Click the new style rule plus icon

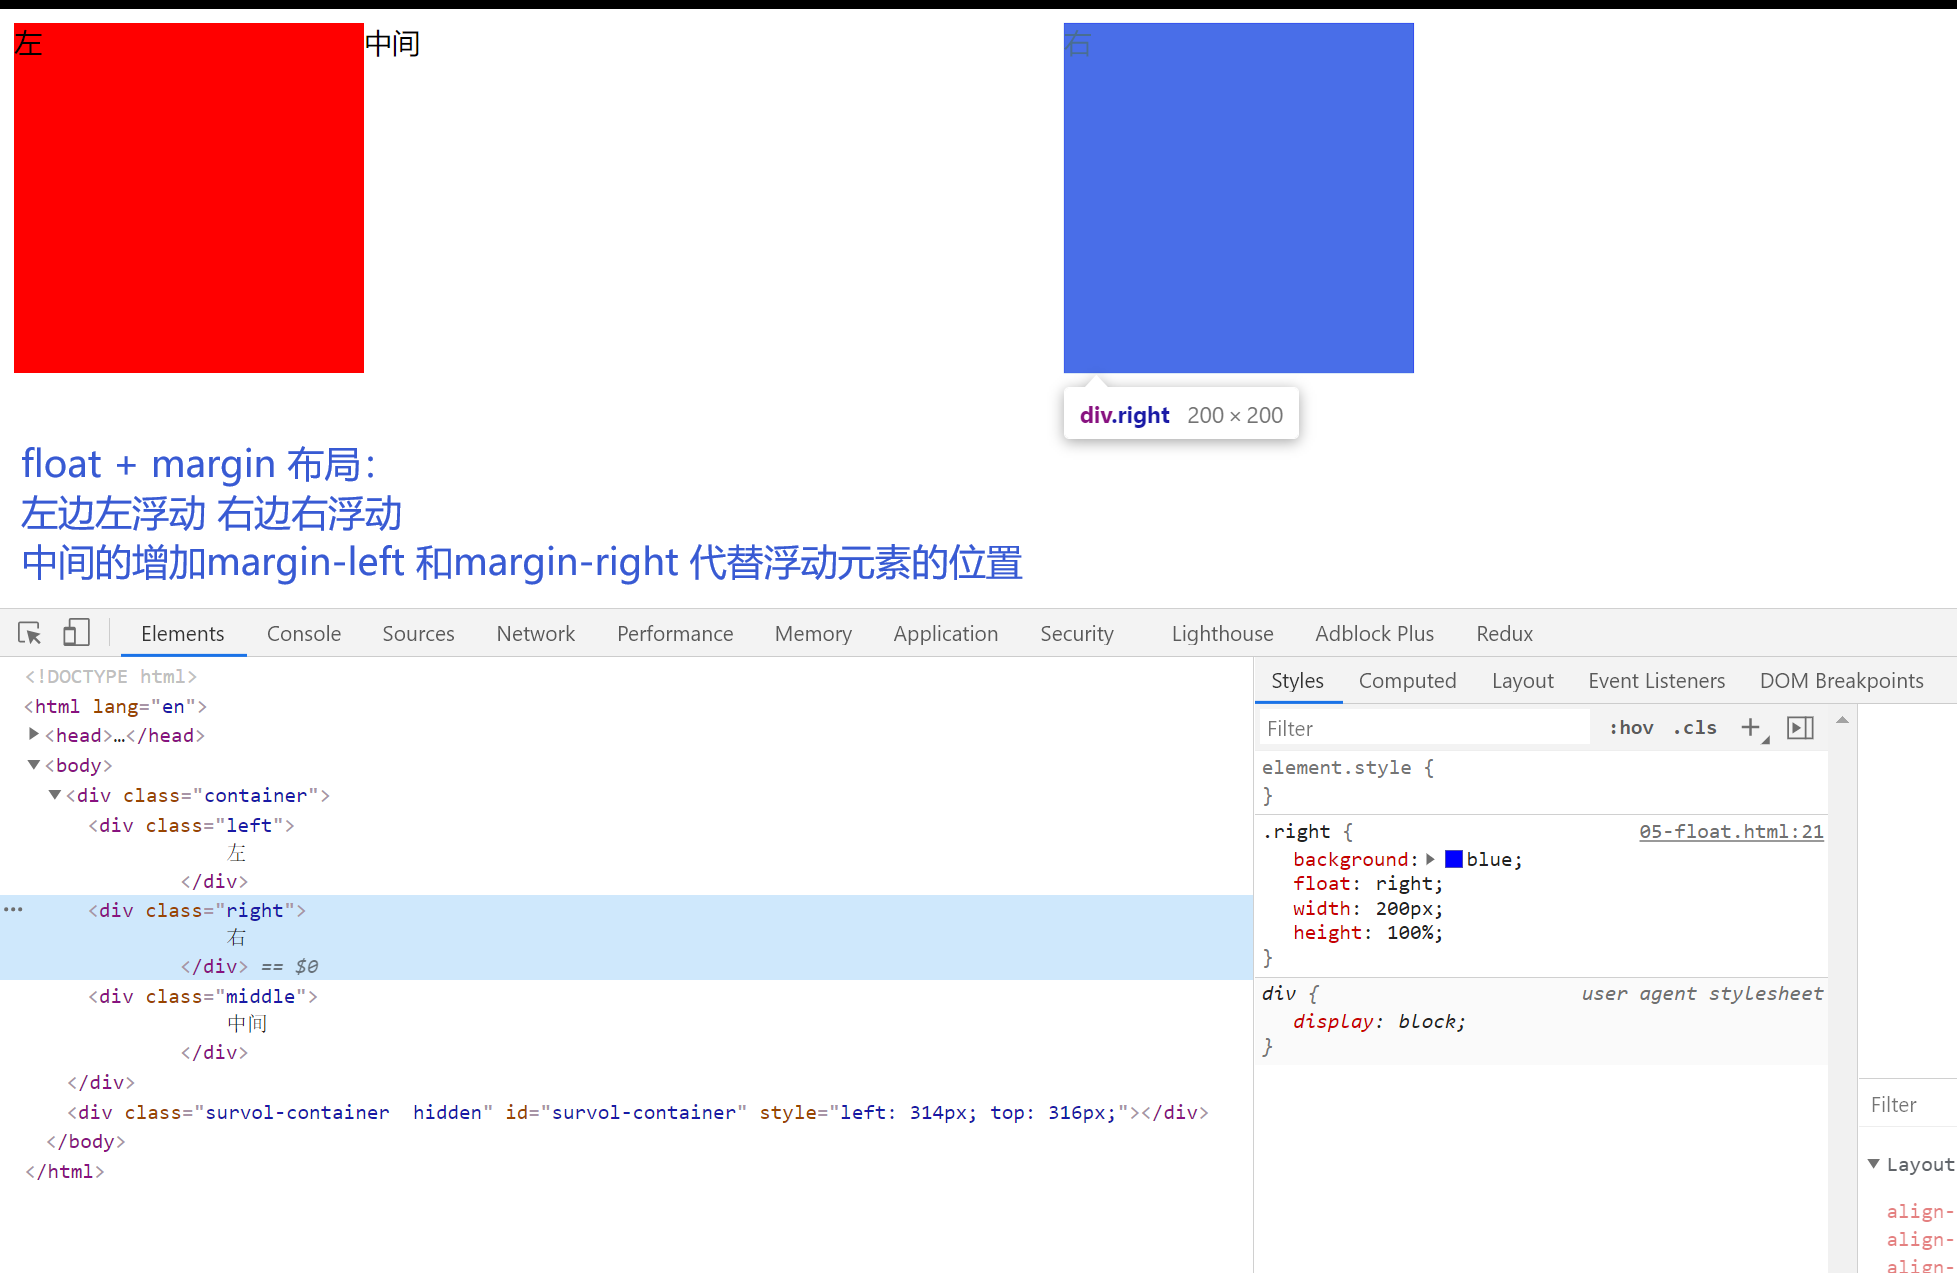[x=1749, y=727]
